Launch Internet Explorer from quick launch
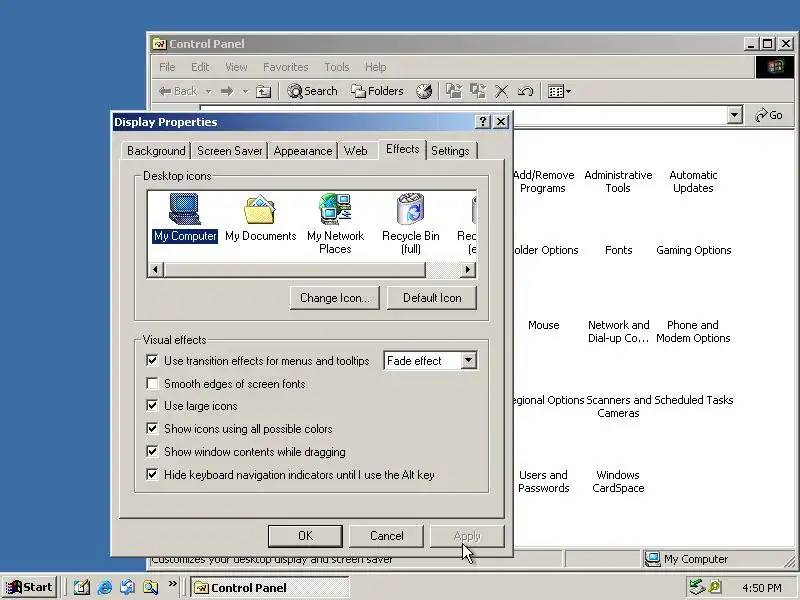 (105, 587)
